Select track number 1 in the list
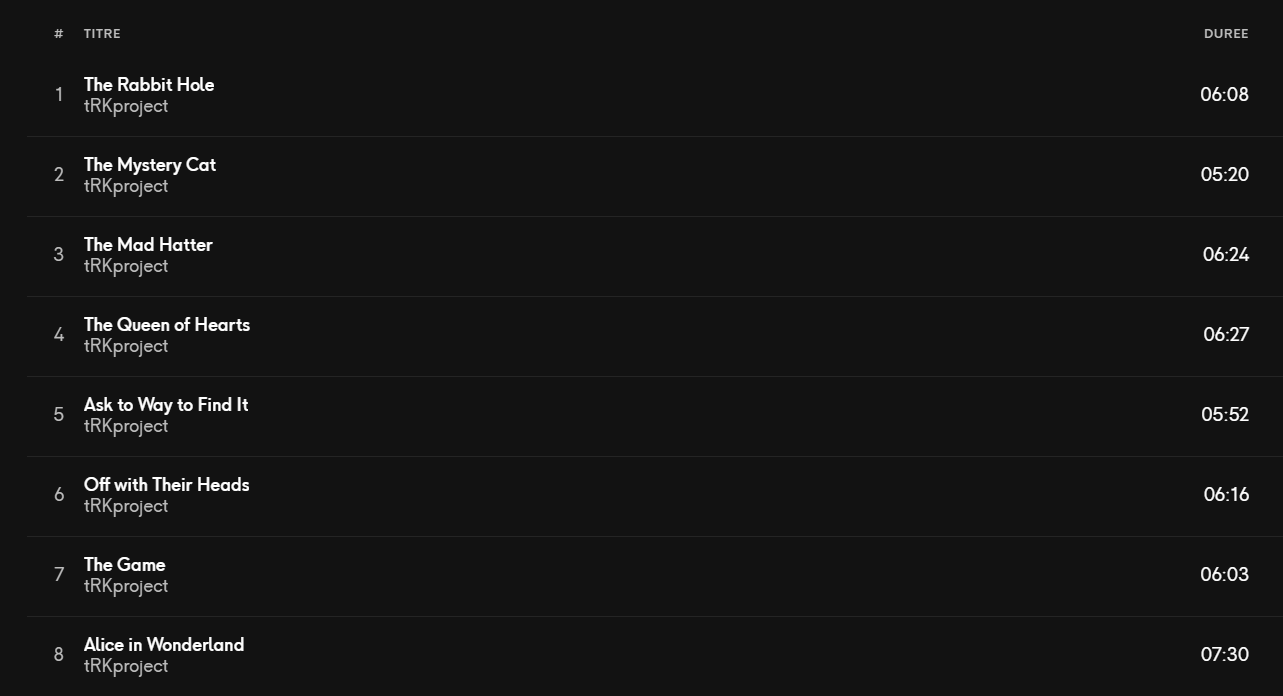The width and height of the screenshot is (1283, 696). coord(59,95)
